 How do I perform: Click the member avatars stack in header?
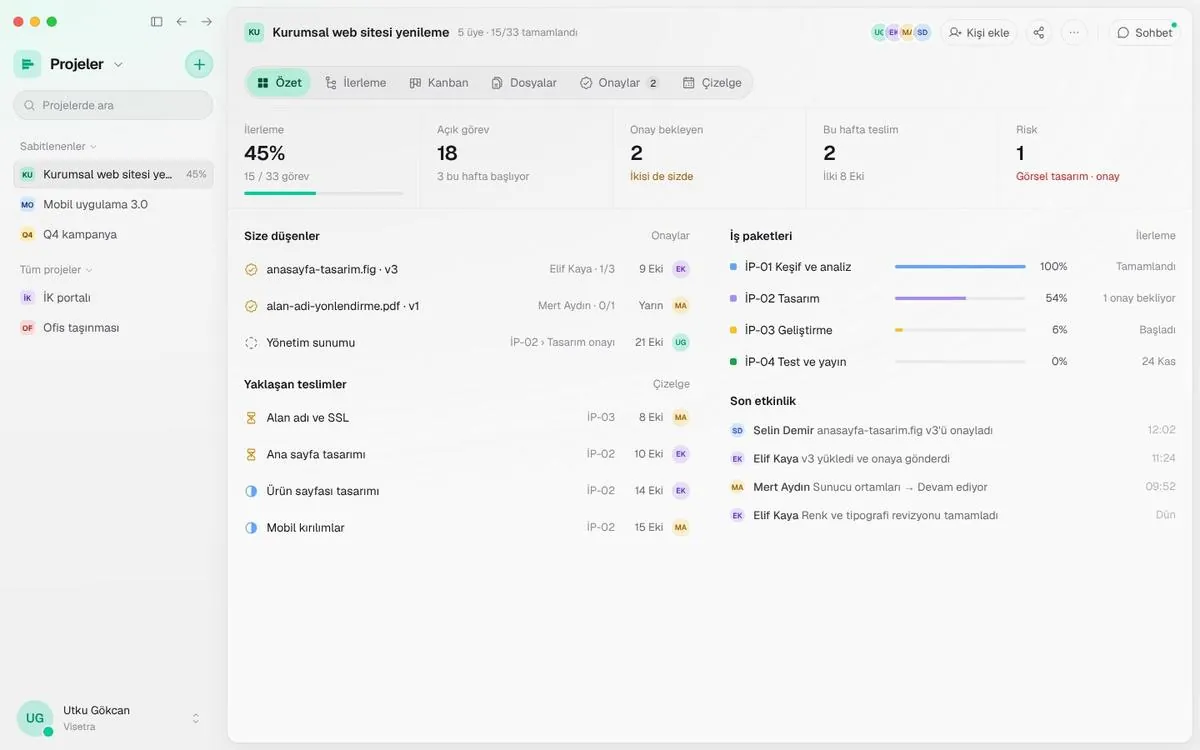tap(901, 32)
